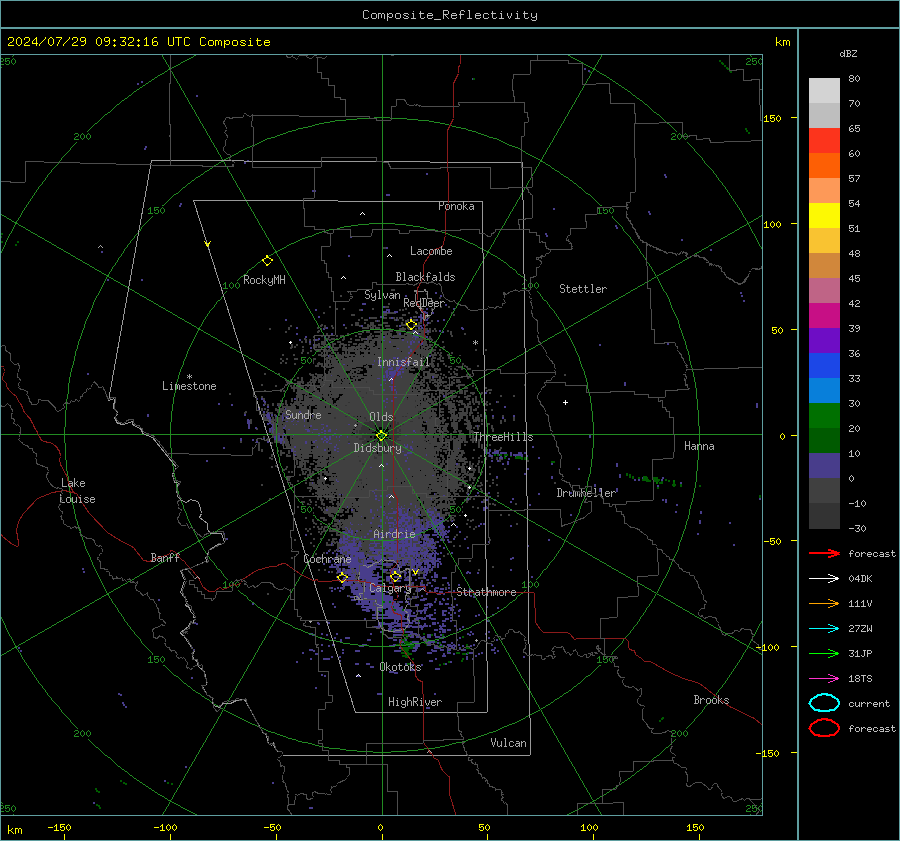Click the magenta 39 dBZ color swatch
Image resolution: width=900 pixels, height=841 pixels.
pyautogui.click(x=824, y=316)
